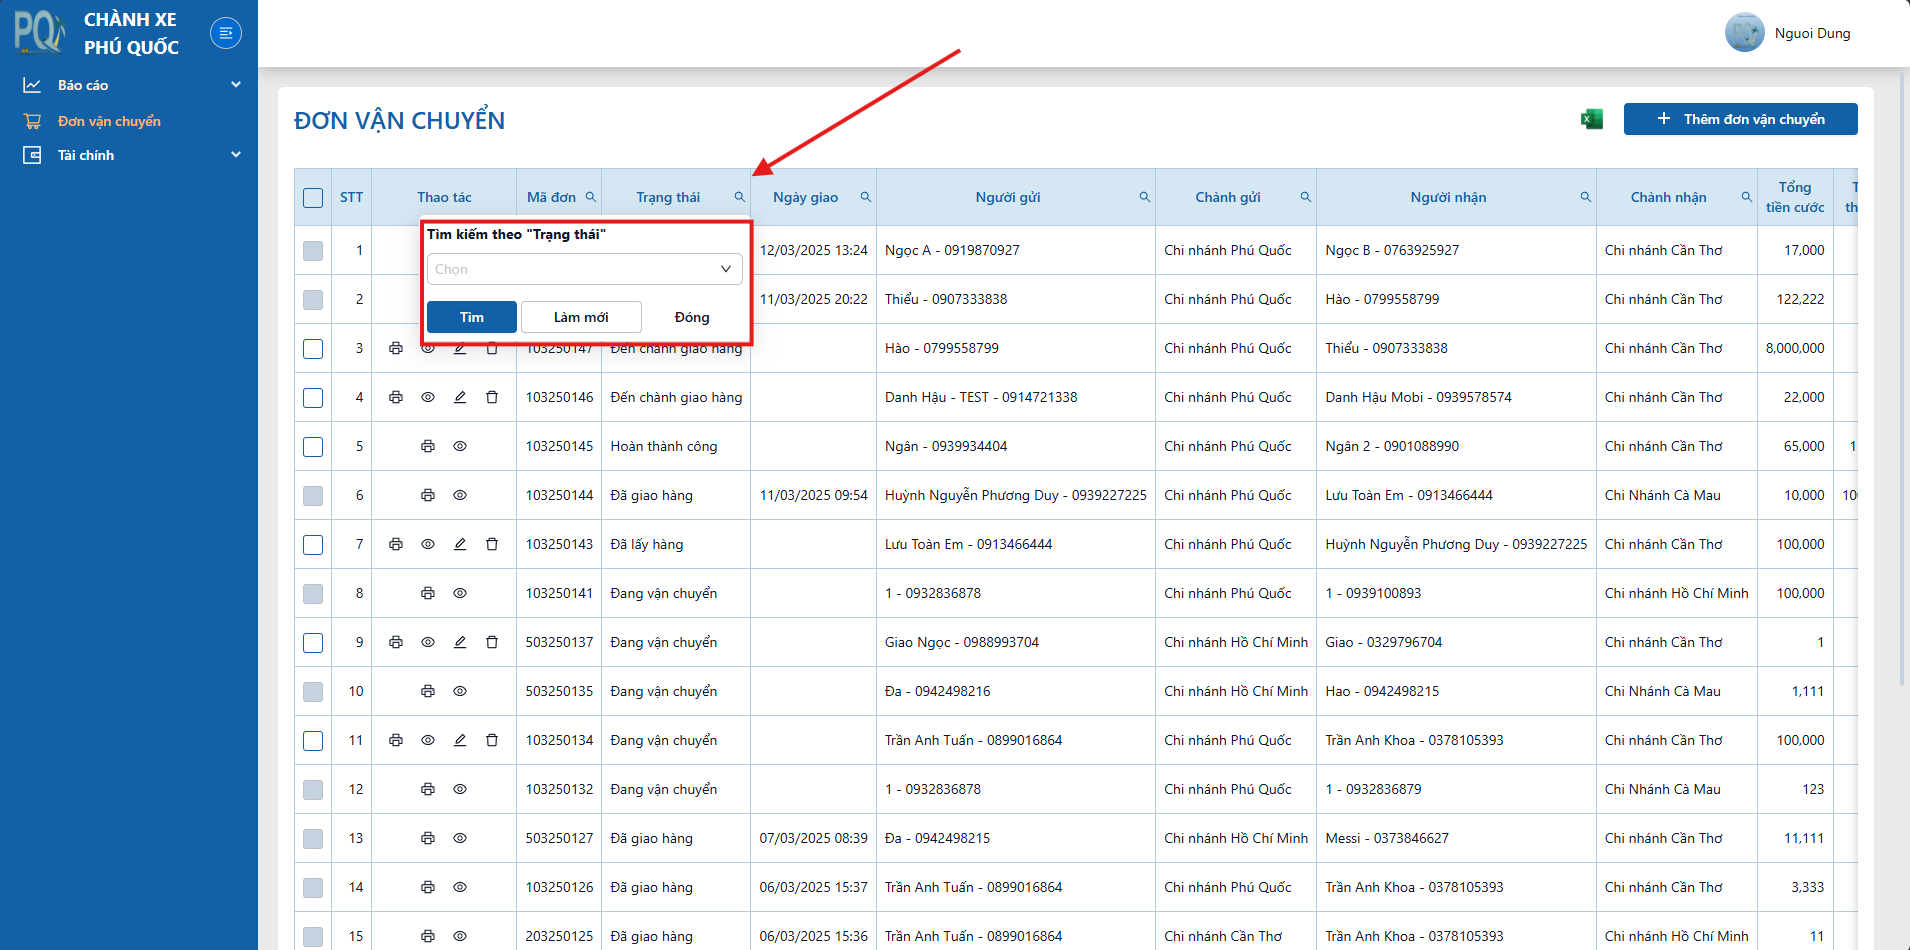Open search filter for Ngày giao column
This screenshot has height=950, width=1910.
(x=866, y=197)
